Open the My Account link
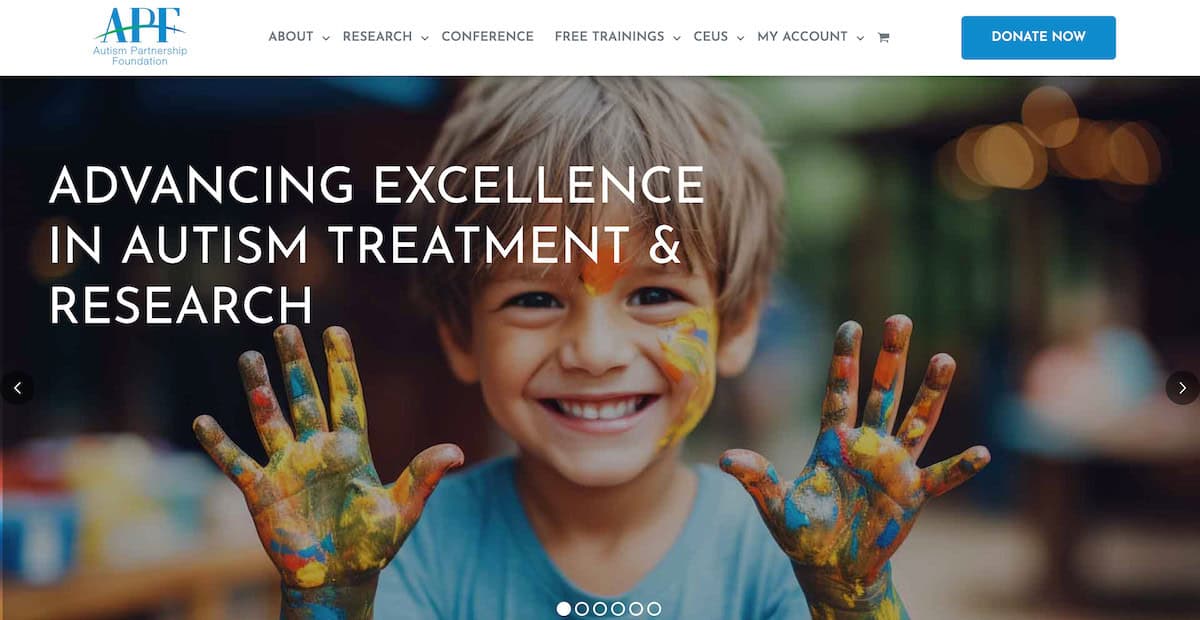 point(803,37)
